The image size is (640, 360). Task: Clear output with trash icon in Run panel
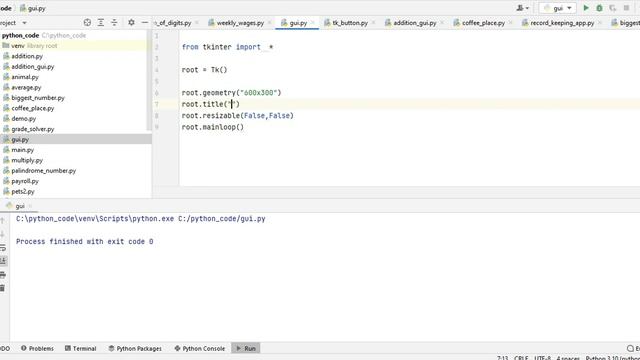(3, 288)
